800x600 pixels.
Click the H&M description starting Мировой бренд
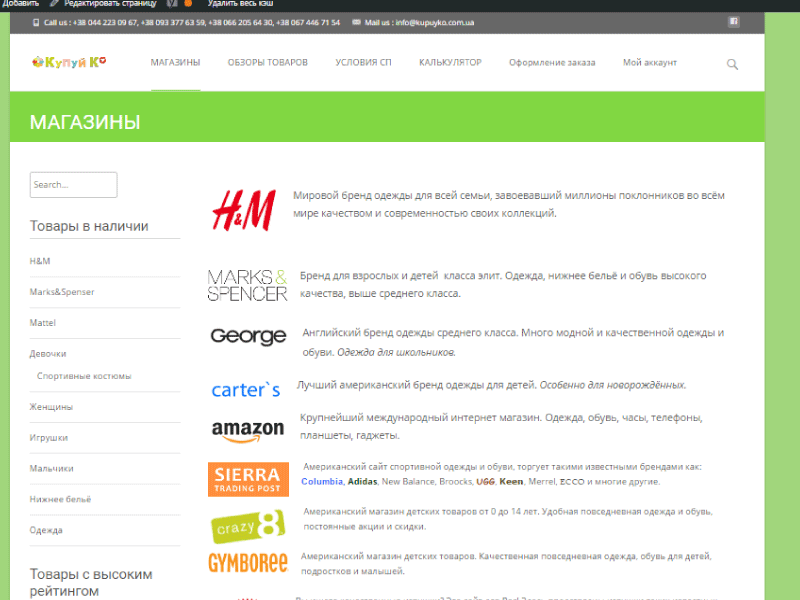pyautogui.click(x=509, y=204)
